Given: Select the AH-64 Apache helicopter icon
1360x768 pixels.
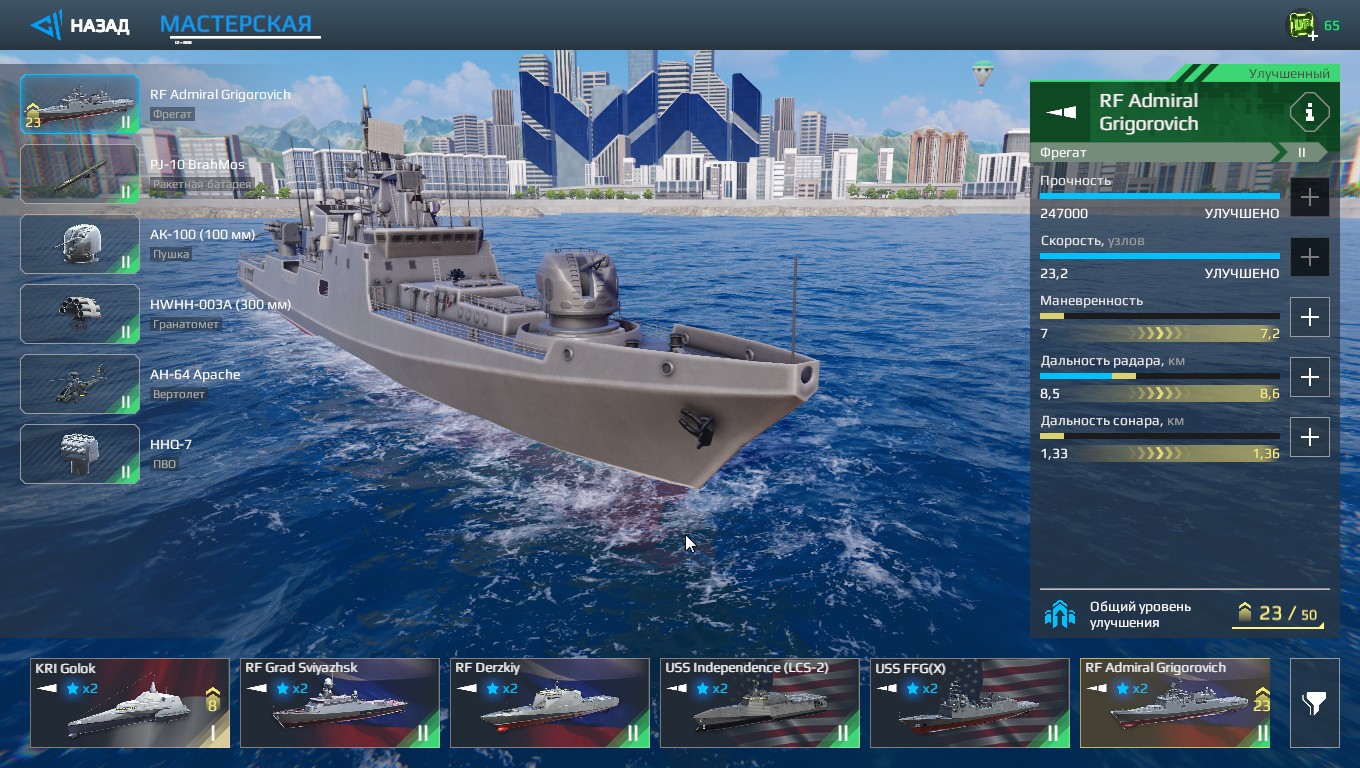Looking at the screenshot, I should [x=80, y=384].
